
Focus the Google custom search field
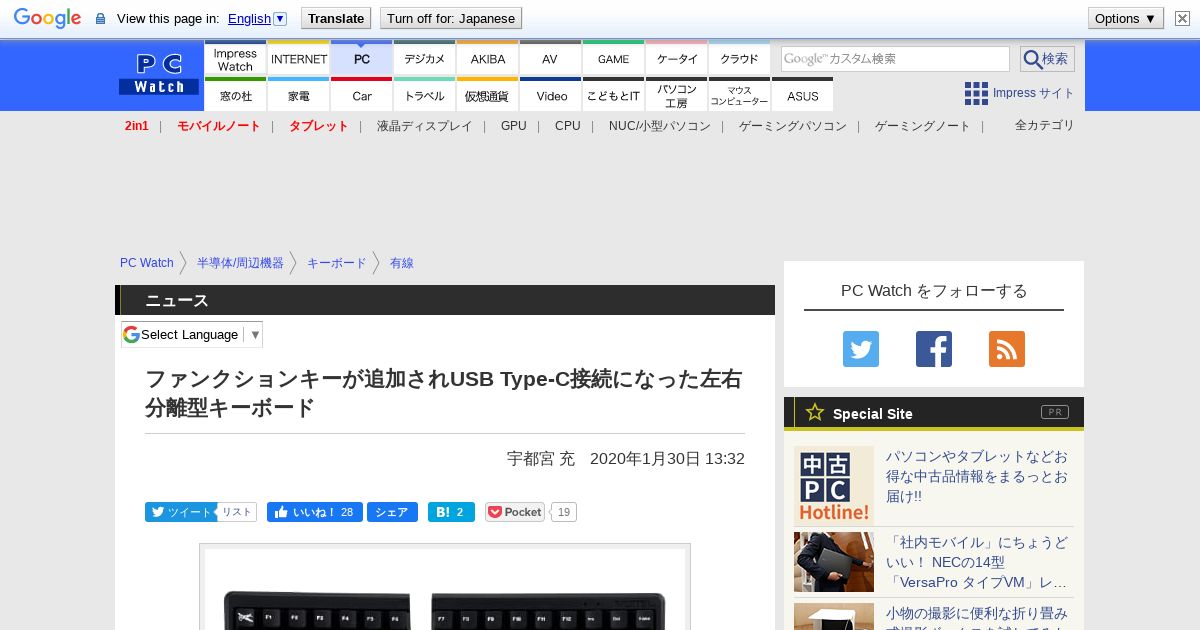point(895,59)
